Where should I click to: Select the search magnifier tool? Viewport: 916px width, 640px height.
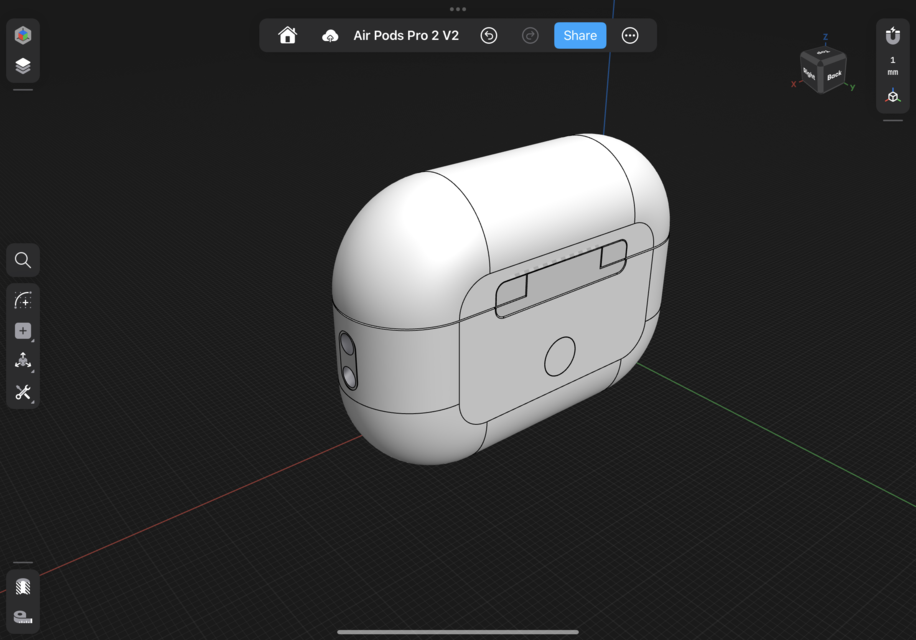point(22,260)
